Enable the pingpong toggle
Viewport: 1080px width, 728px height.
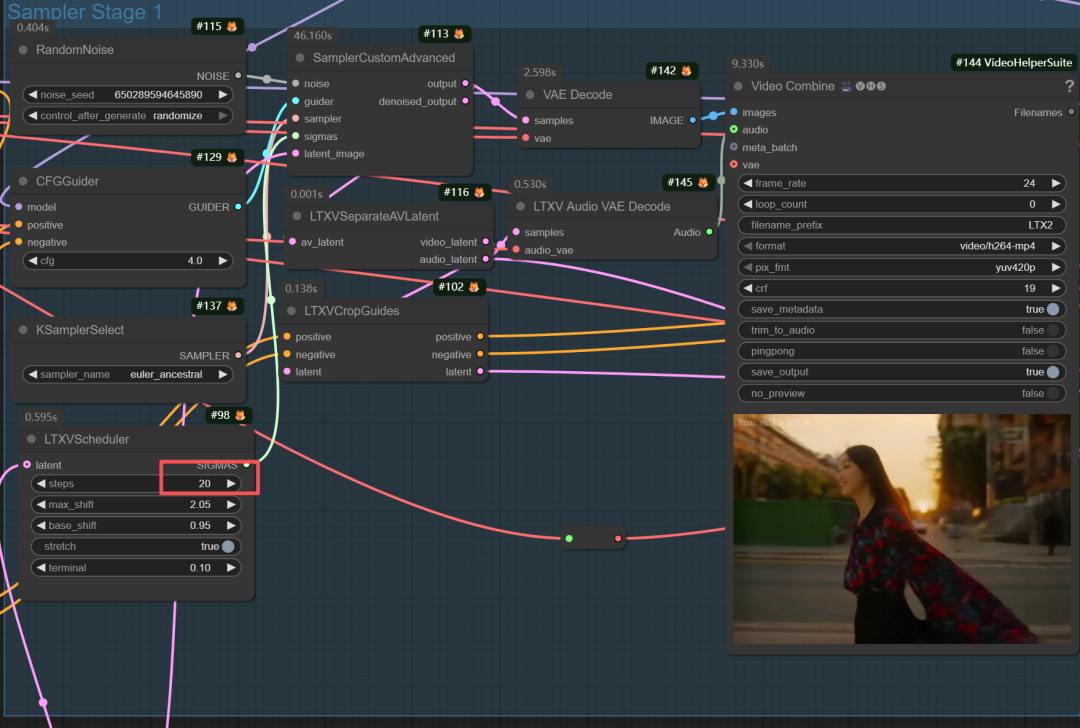1052,352
